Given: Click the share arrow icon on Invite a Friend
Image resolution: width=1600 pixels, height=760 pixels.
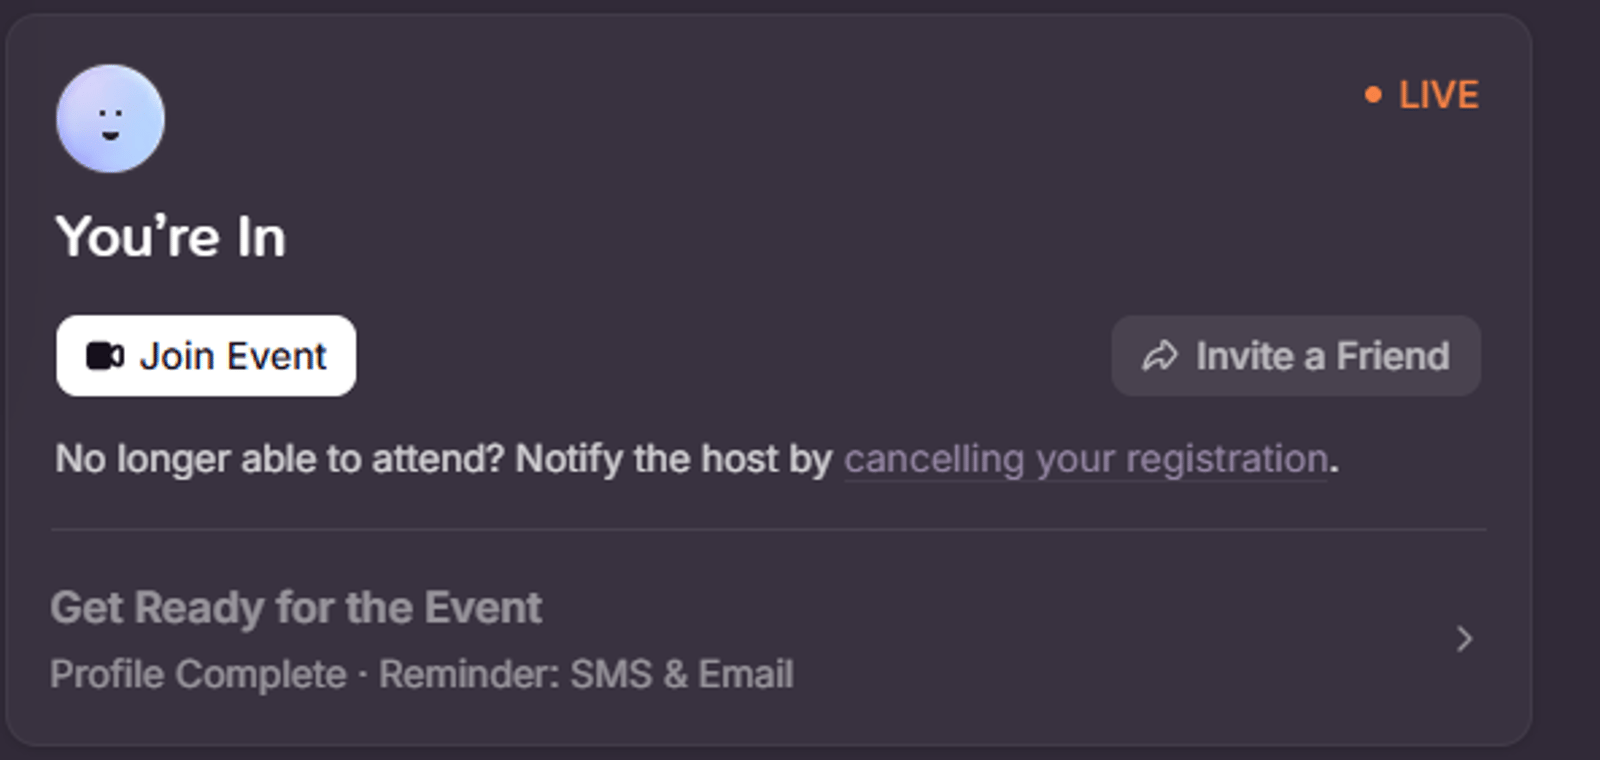Looking at the screenshot, I should coord(1160,356).
